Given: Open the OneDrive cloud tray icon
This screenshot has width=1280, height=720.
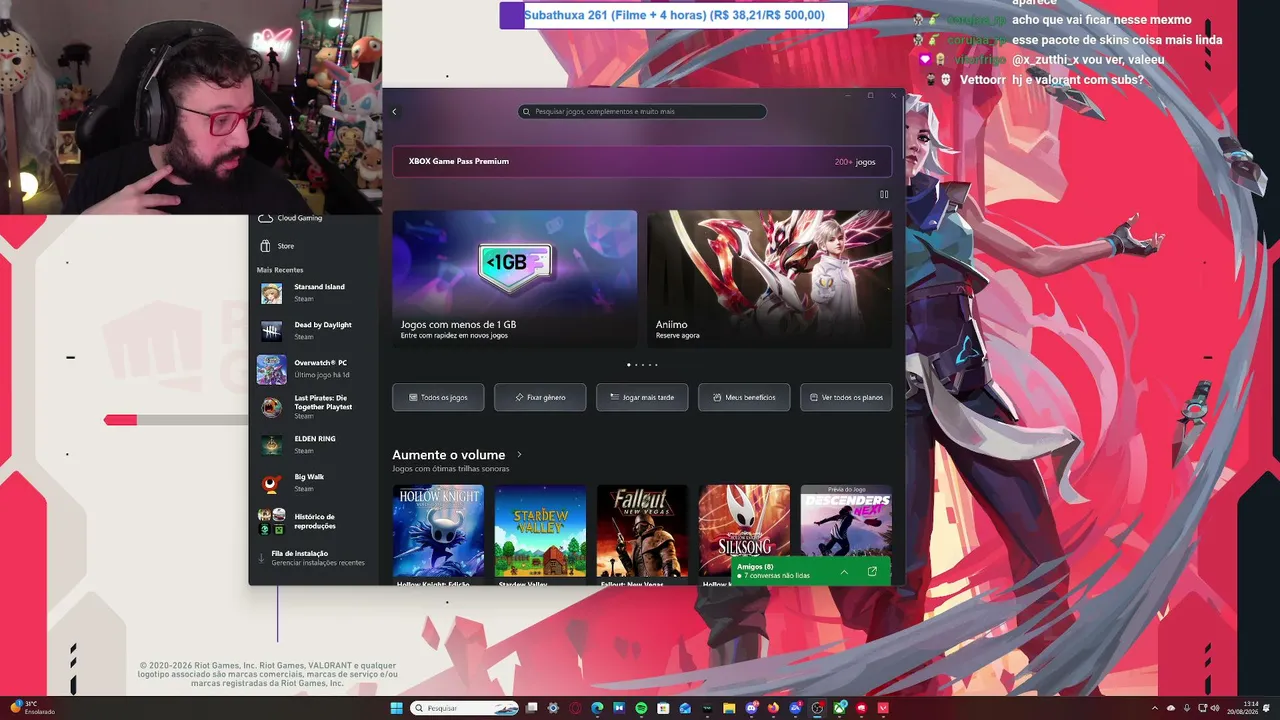Looking at the screenshot, I should pos(1171,708).
